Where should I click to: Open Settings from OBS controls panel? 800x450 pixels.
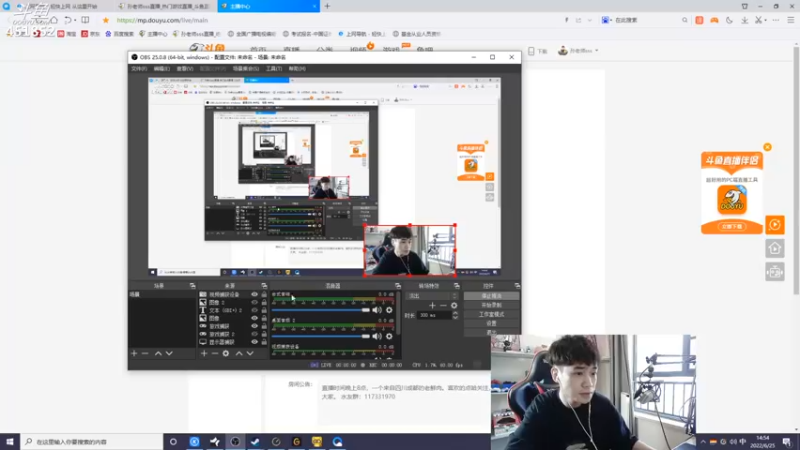click(491, 323)
